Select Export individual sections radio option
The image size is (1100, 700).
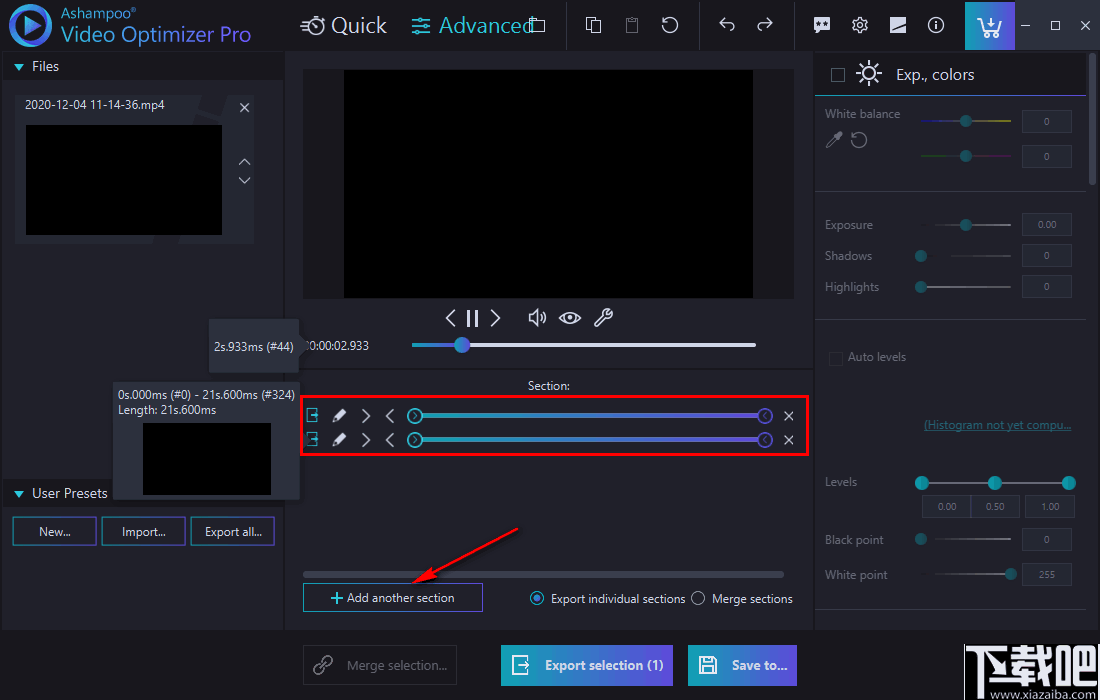pos(537,598)
